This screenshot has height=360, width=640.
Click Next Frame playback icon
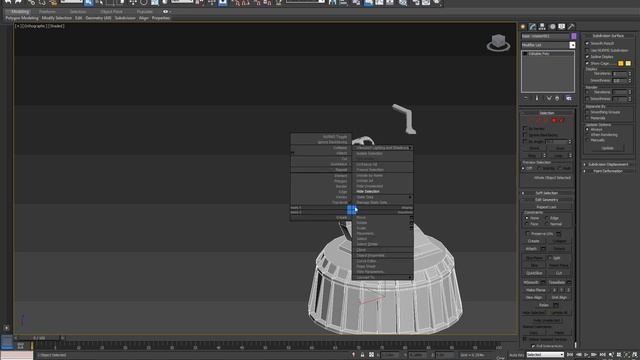click(594, 355)
